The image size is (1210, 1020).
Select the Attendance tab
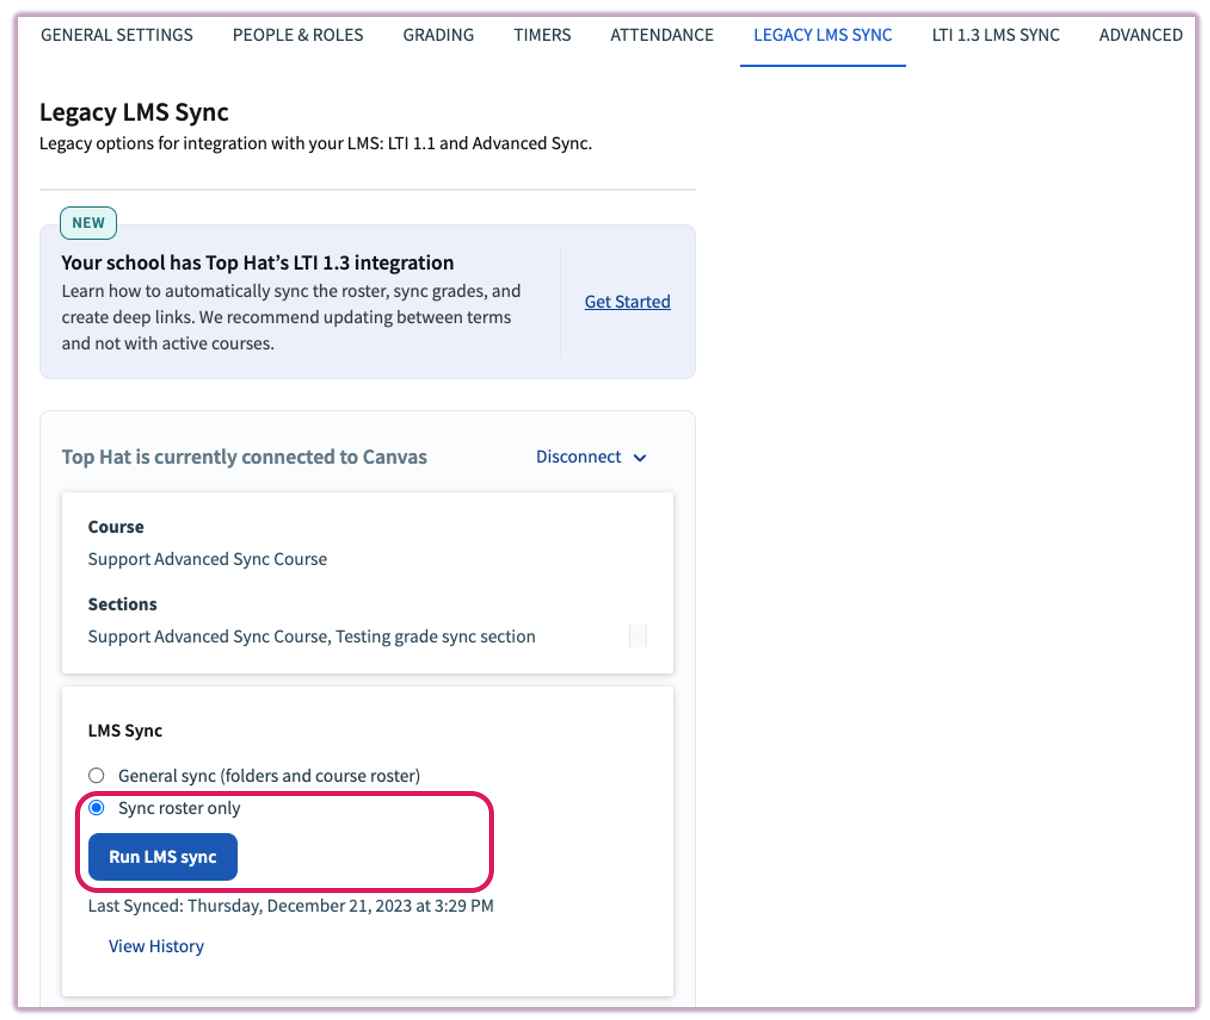point(662,35)
